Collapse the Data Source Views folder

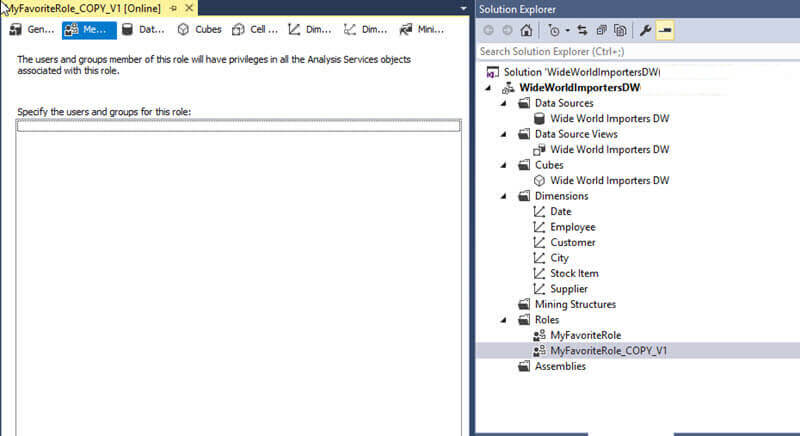(504, 134)
